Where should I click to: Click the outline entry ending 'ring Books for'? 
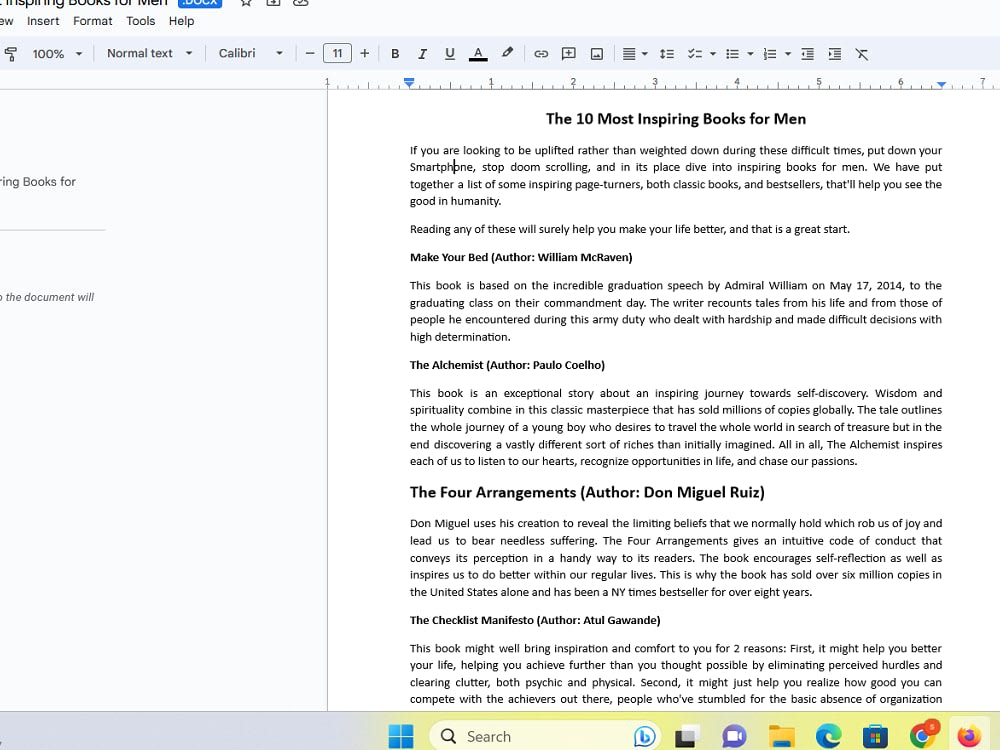click(38, 182)
